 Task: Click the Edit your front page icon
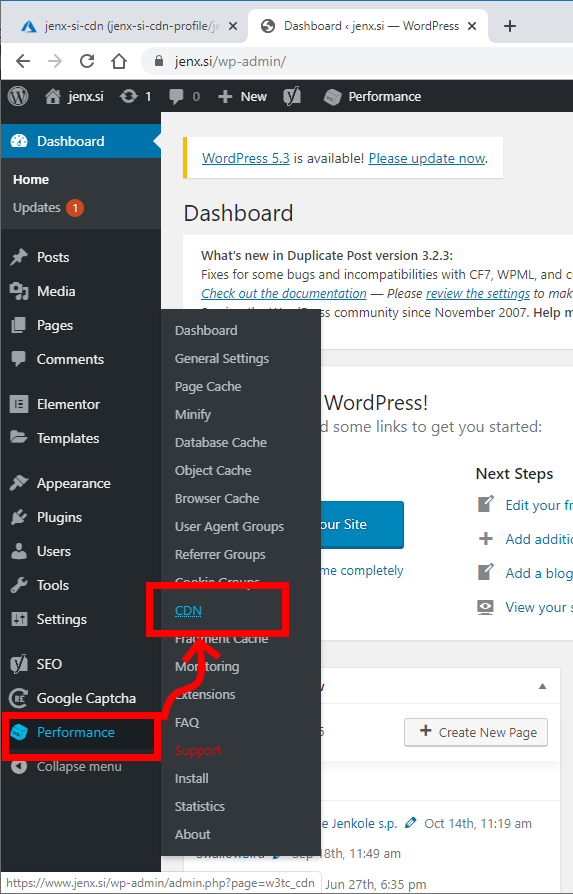tap(485, 505)
